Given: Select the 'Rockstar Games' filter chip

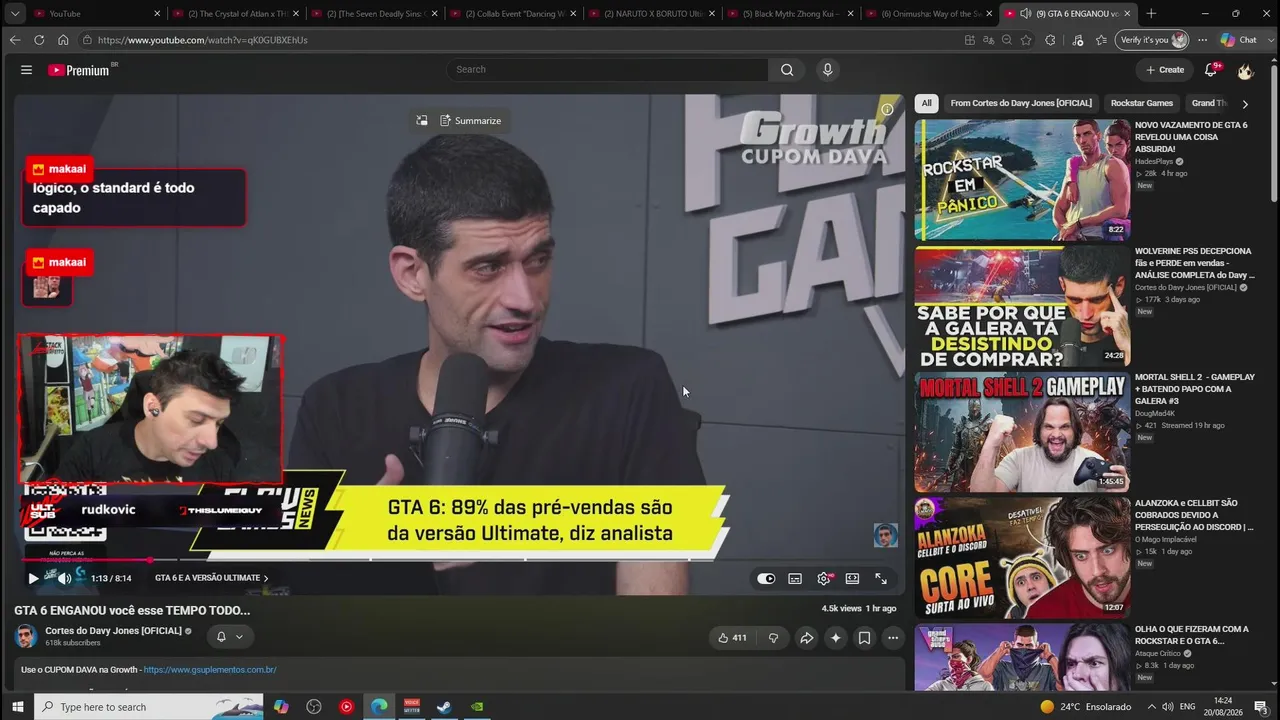Looking at the screenshot, I should point(1142,103).
